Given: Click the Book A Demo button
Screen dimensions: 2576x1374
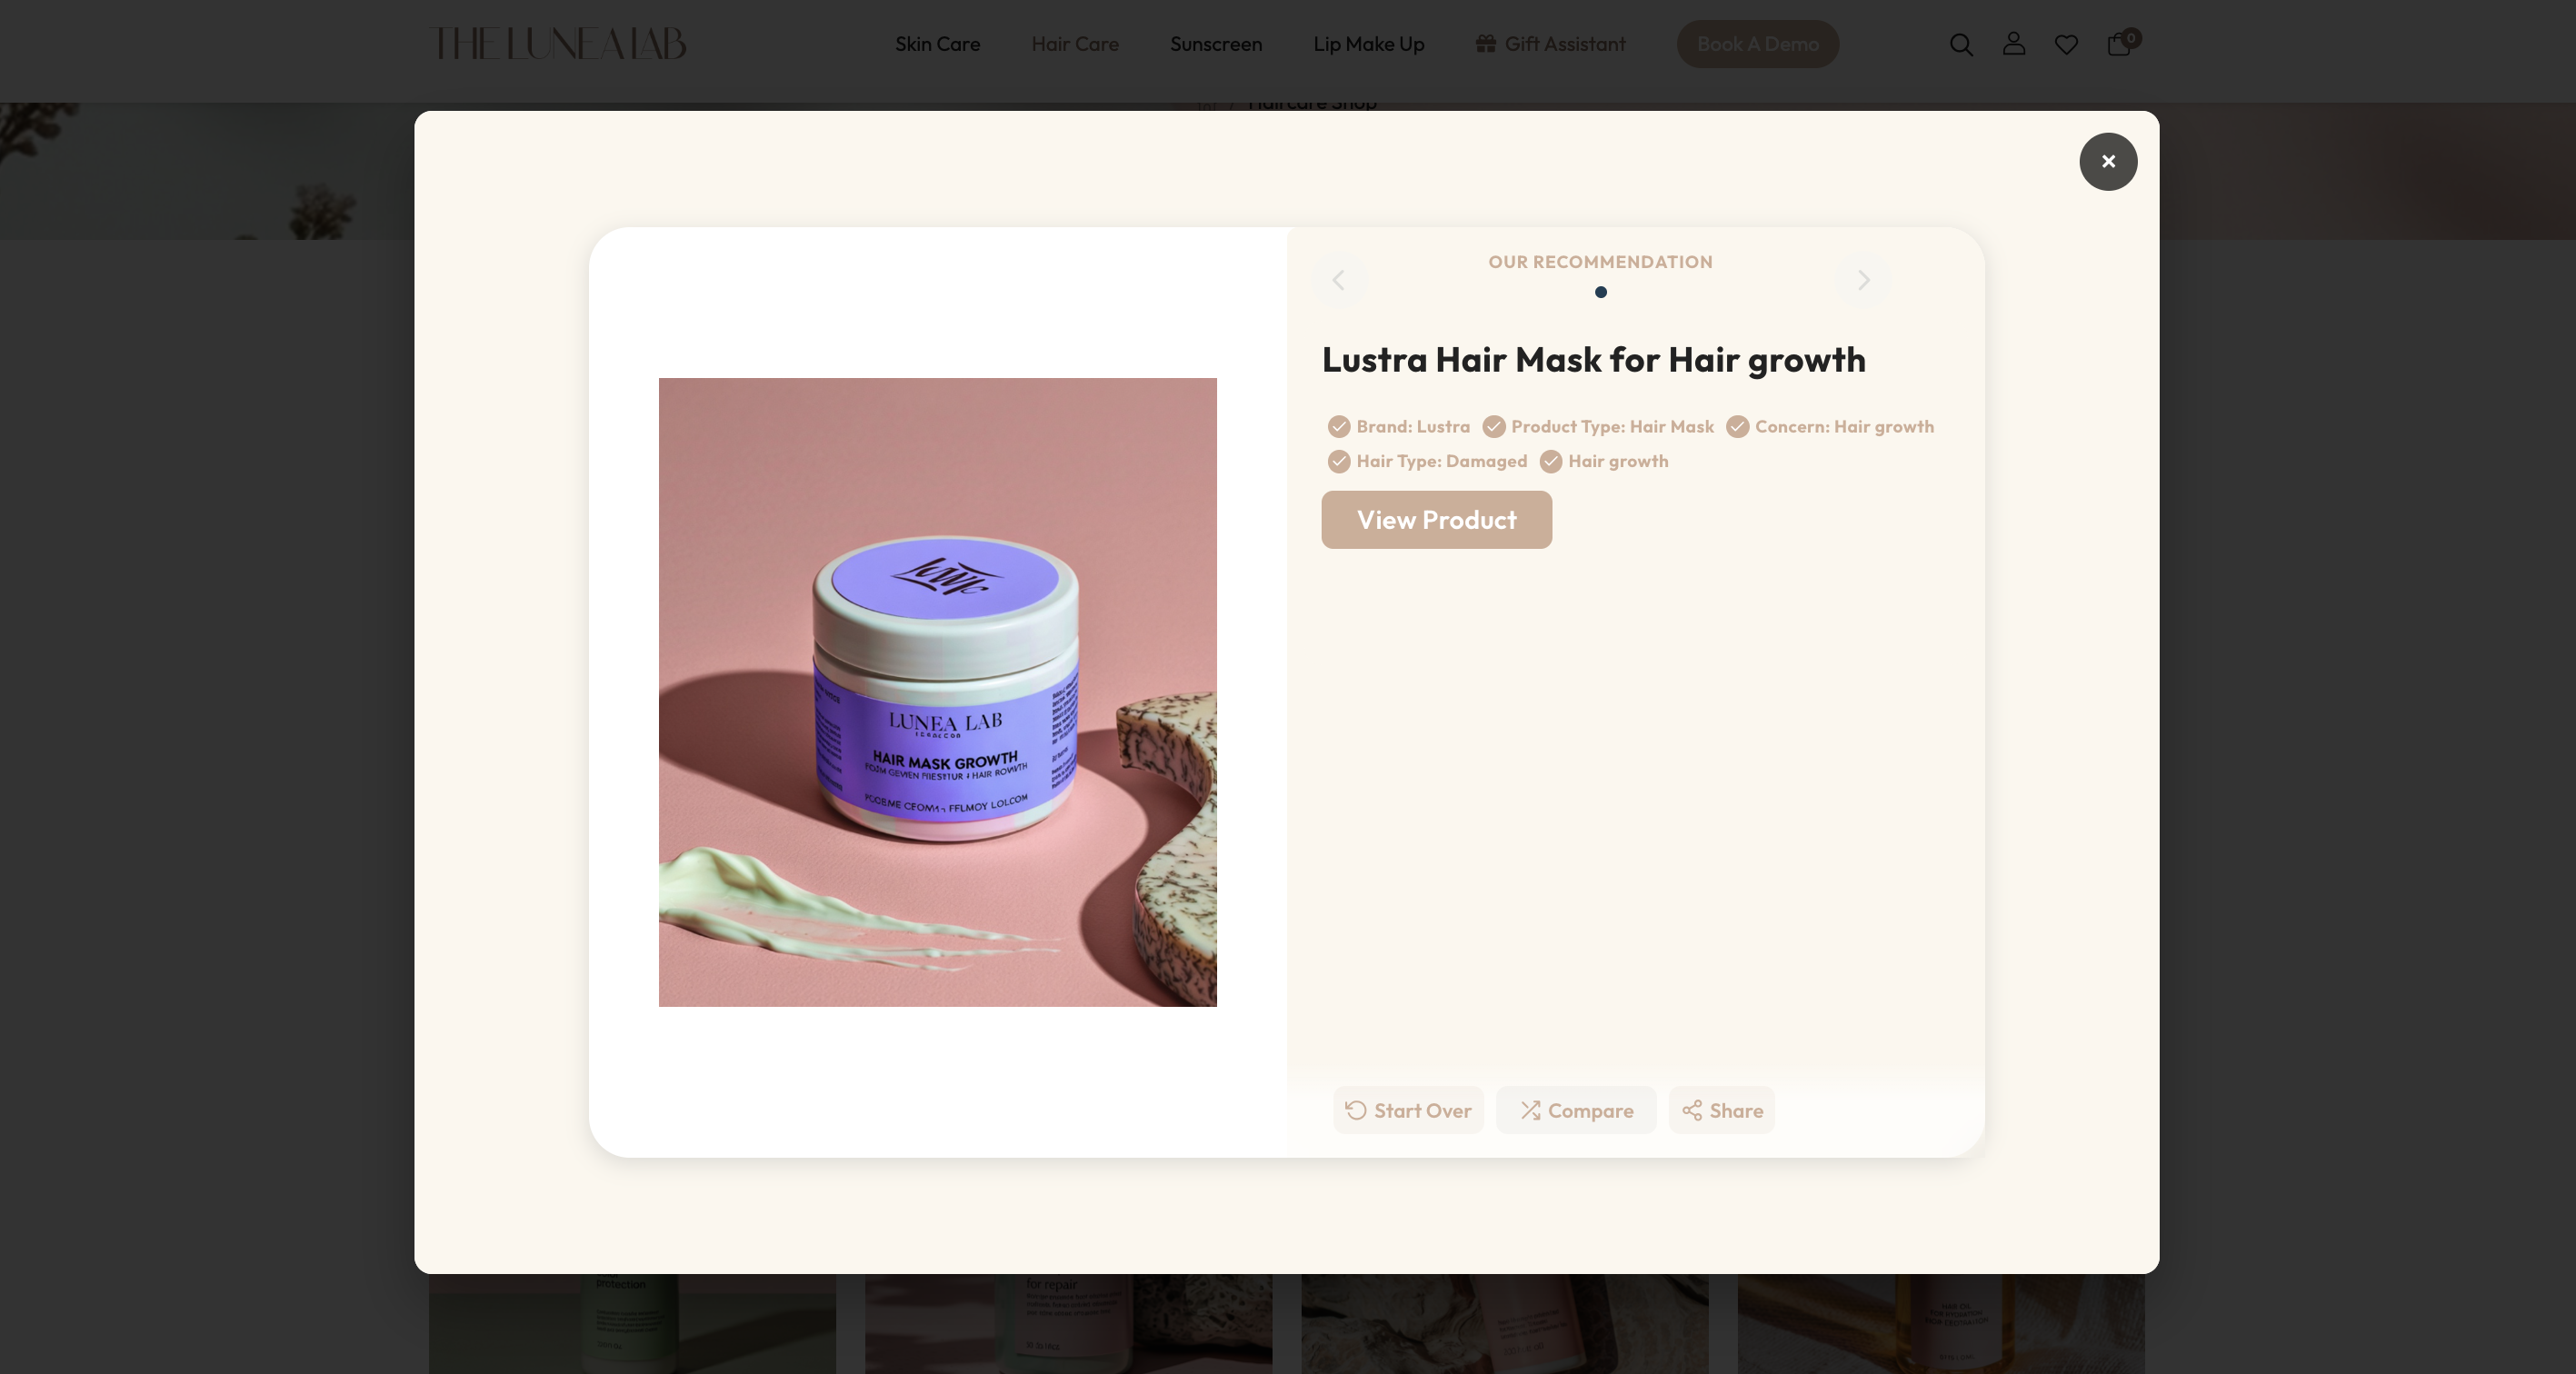Looking at the screenshot, I should click(1757, 44).
